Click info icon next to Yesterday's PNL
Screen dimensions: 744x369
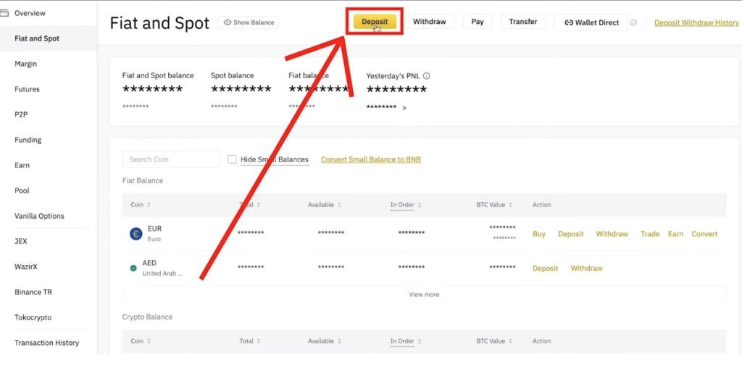[x=426, y=76]
